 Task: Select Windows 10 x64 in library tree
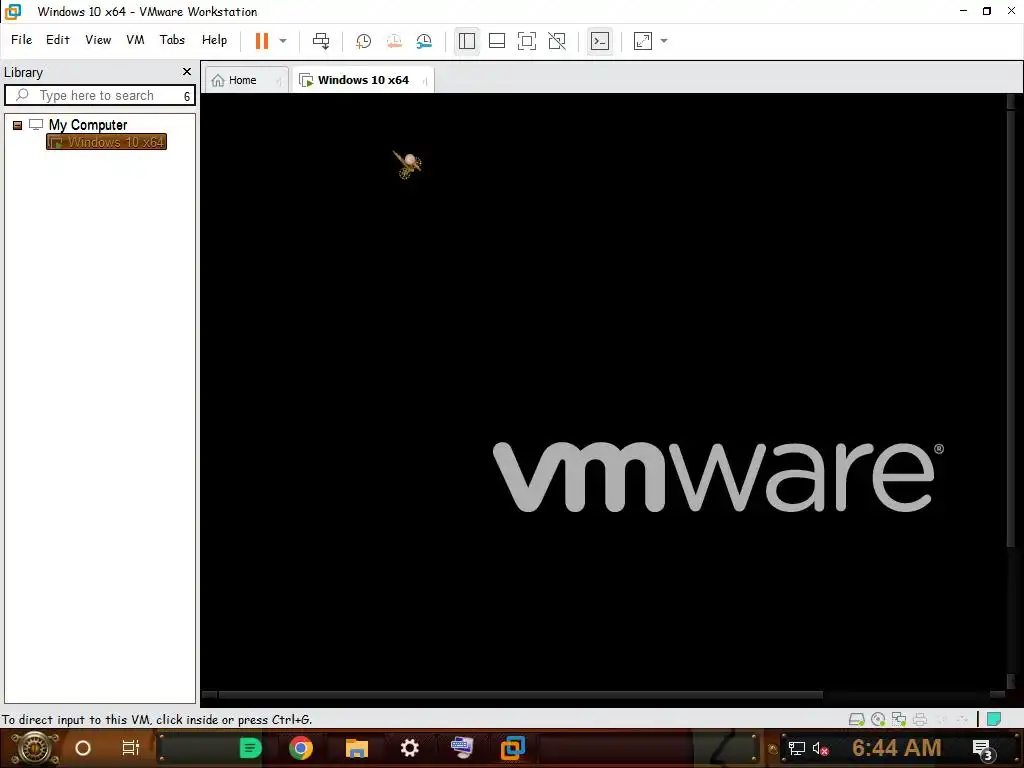(106, 142)
